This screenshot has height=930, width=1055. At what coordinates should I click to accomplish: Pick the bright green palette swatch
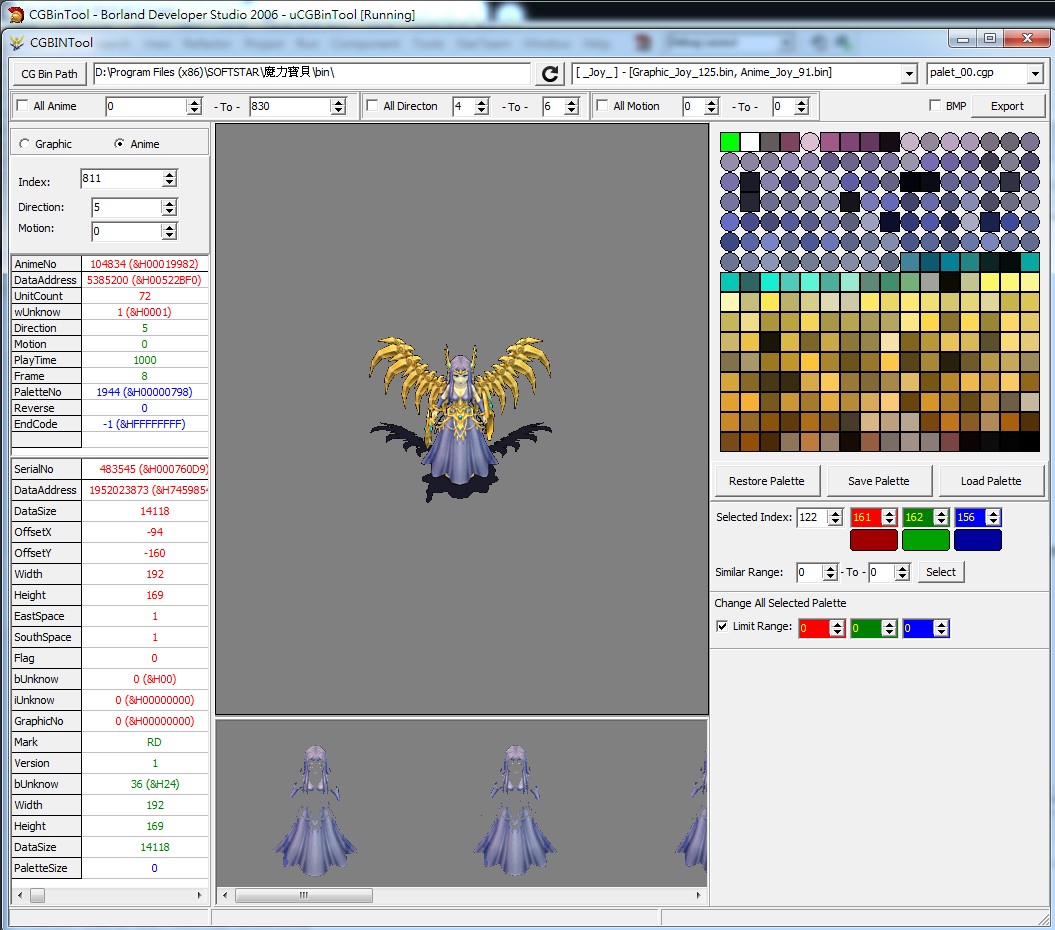coord(730,142)
